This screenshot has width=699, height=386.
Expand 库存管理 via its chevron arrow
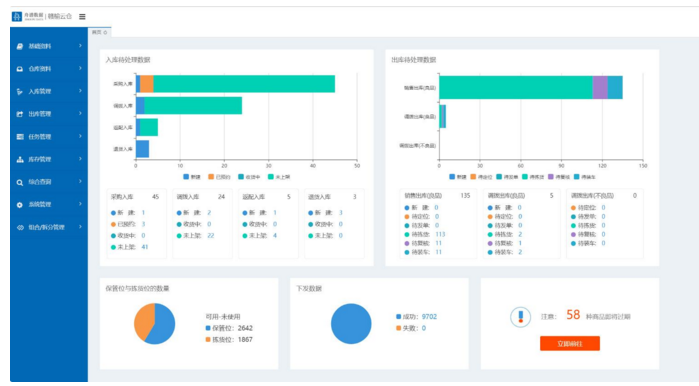(80, 159)
